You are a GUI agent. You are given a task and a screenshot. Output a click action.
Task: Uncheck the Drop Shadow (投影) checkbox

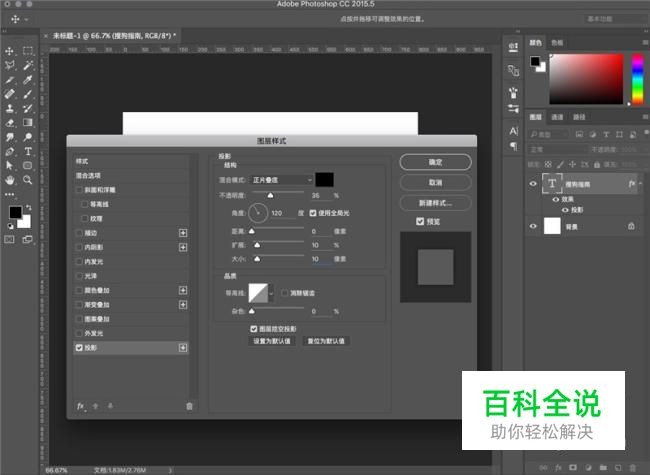79,348
